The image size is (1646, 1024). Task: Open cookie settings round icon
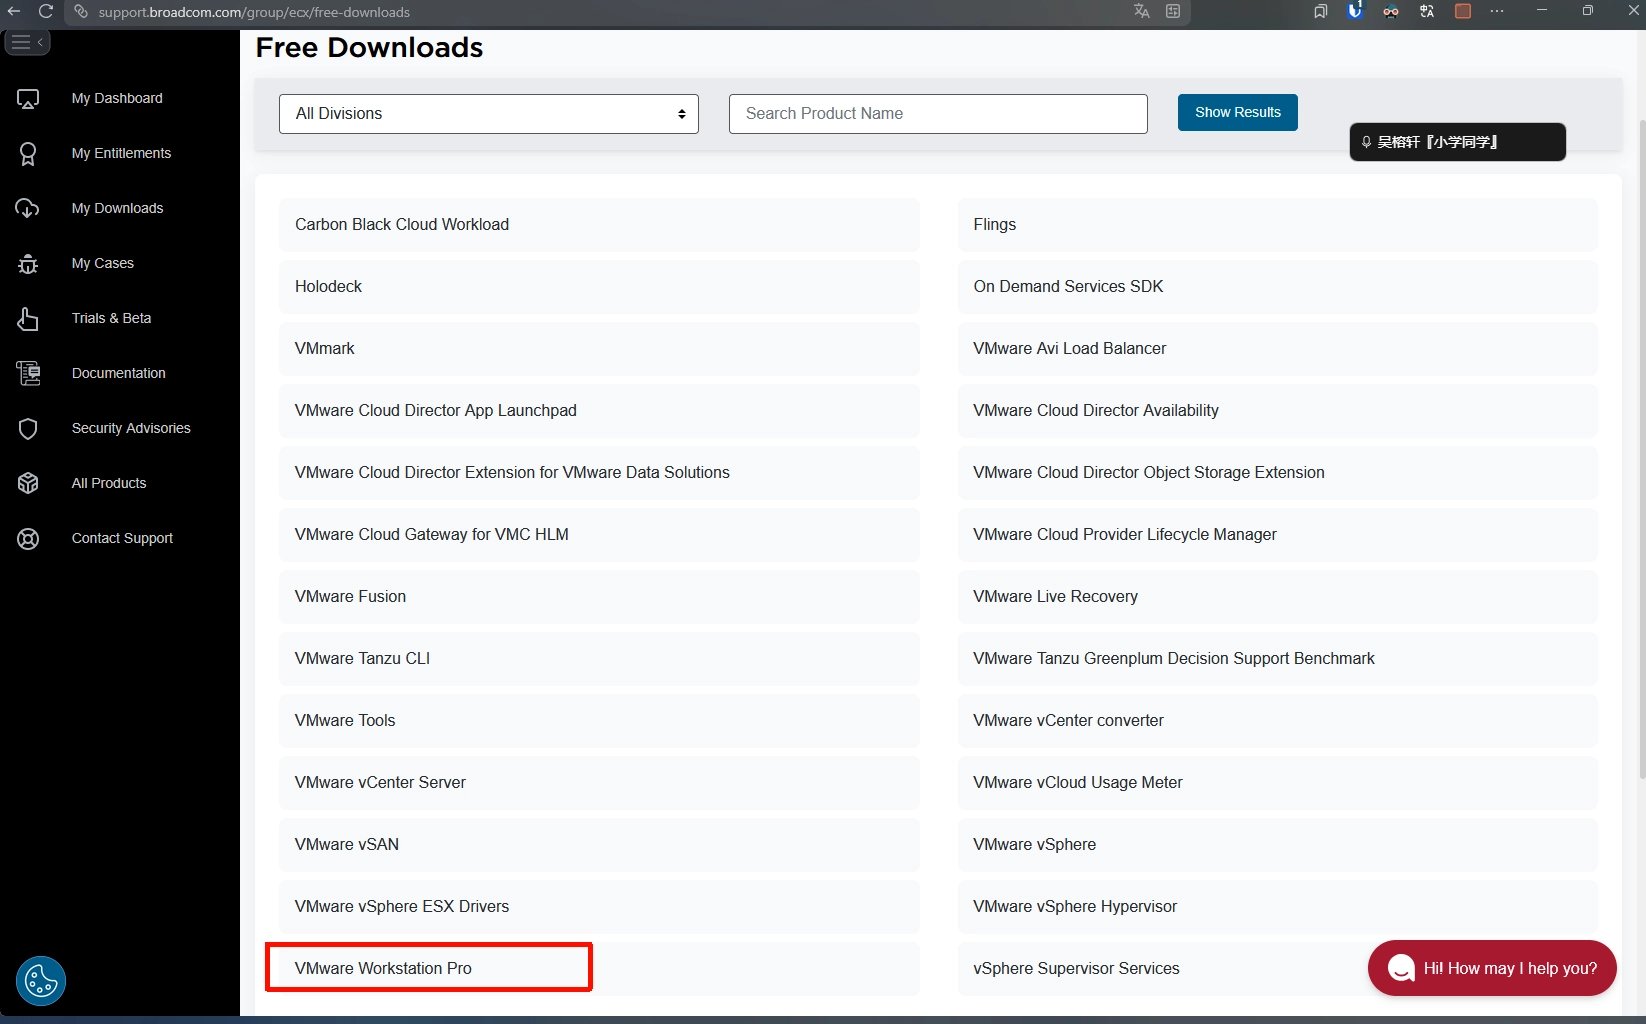click(41, 981)
